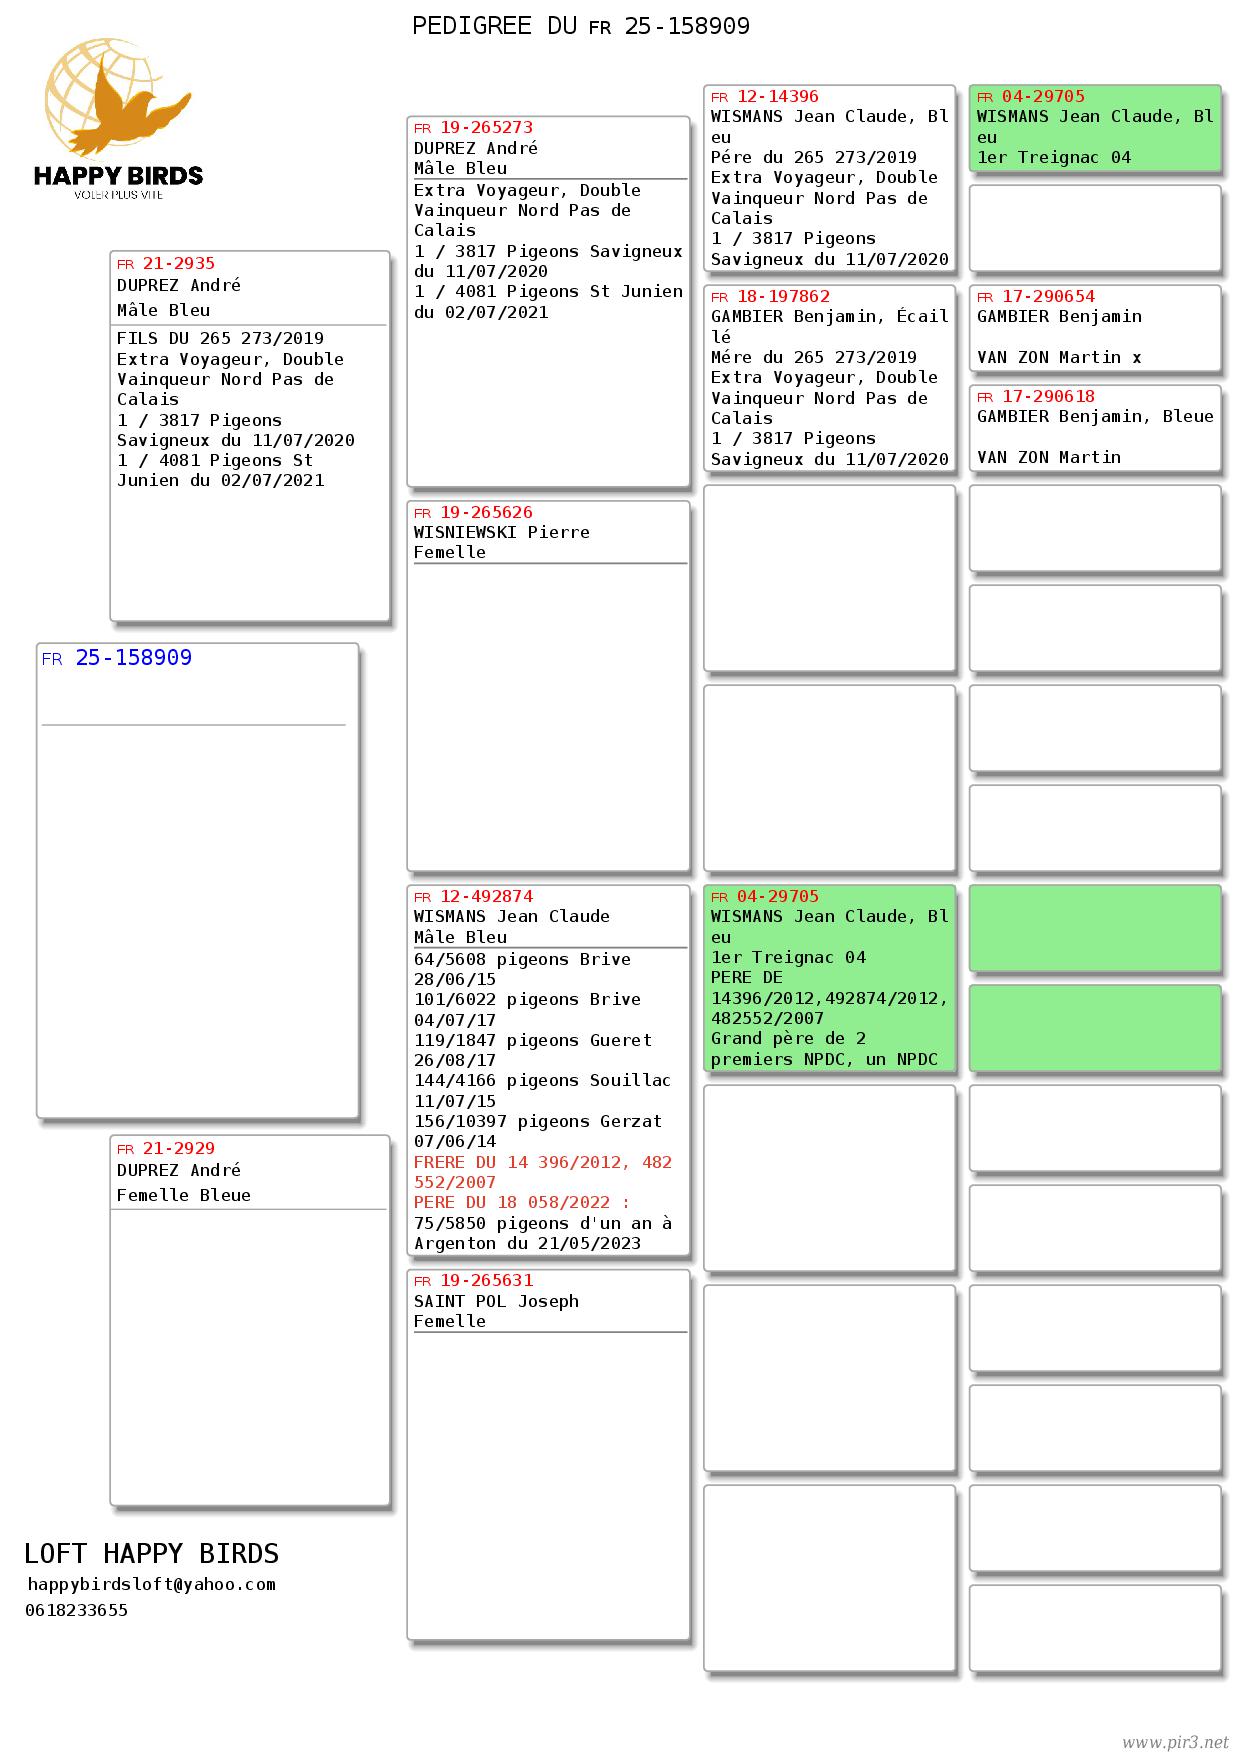Select blue ring number FR 25-158909
This screenshot has width=1240, height=1754.
coord(117,658)
